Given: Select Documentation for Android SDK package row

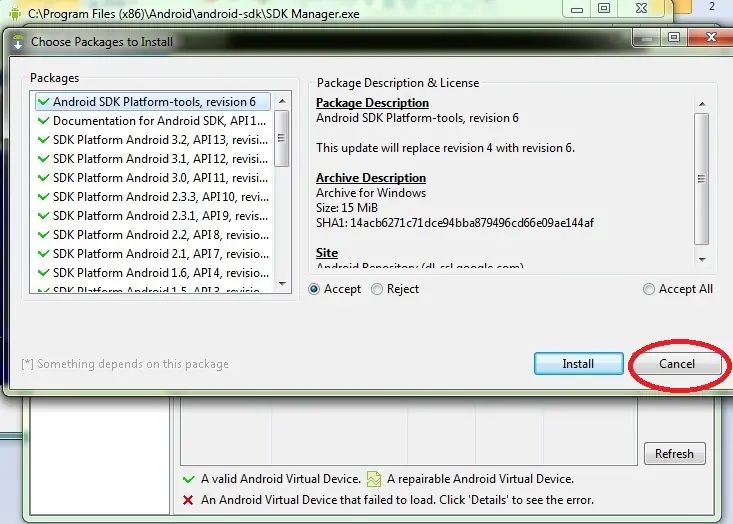Looking at the screenshot, I should [153, 121].
